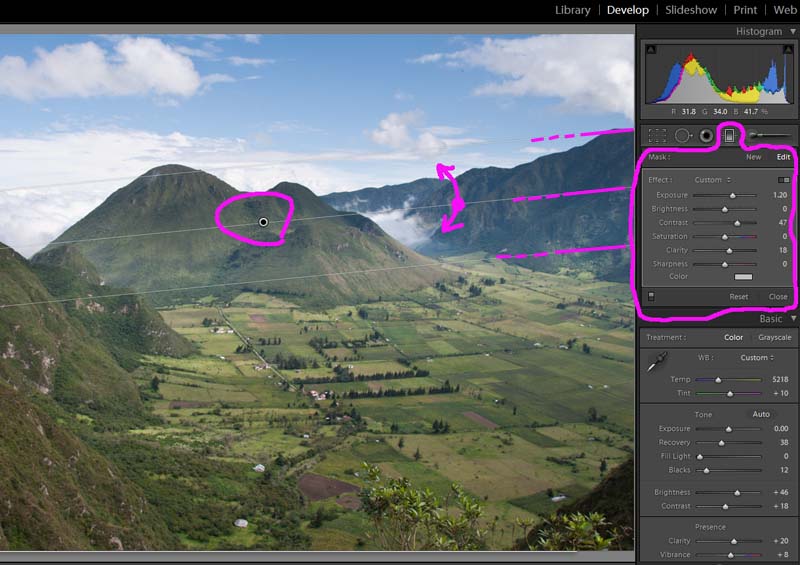The width and height of the screenshot is (800, 565).
Task: Click Edit mask option
Action: click(x=783, y=157)
